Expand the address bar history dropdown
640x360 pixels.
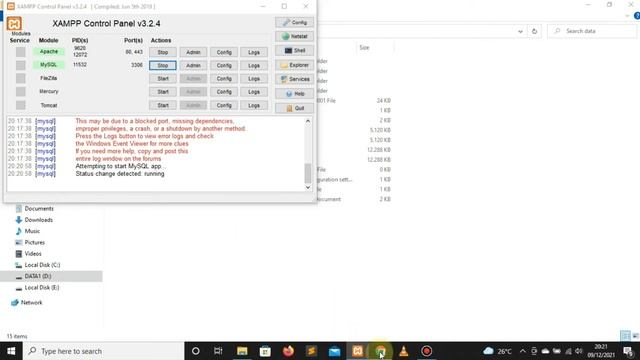tap(520, 31)
